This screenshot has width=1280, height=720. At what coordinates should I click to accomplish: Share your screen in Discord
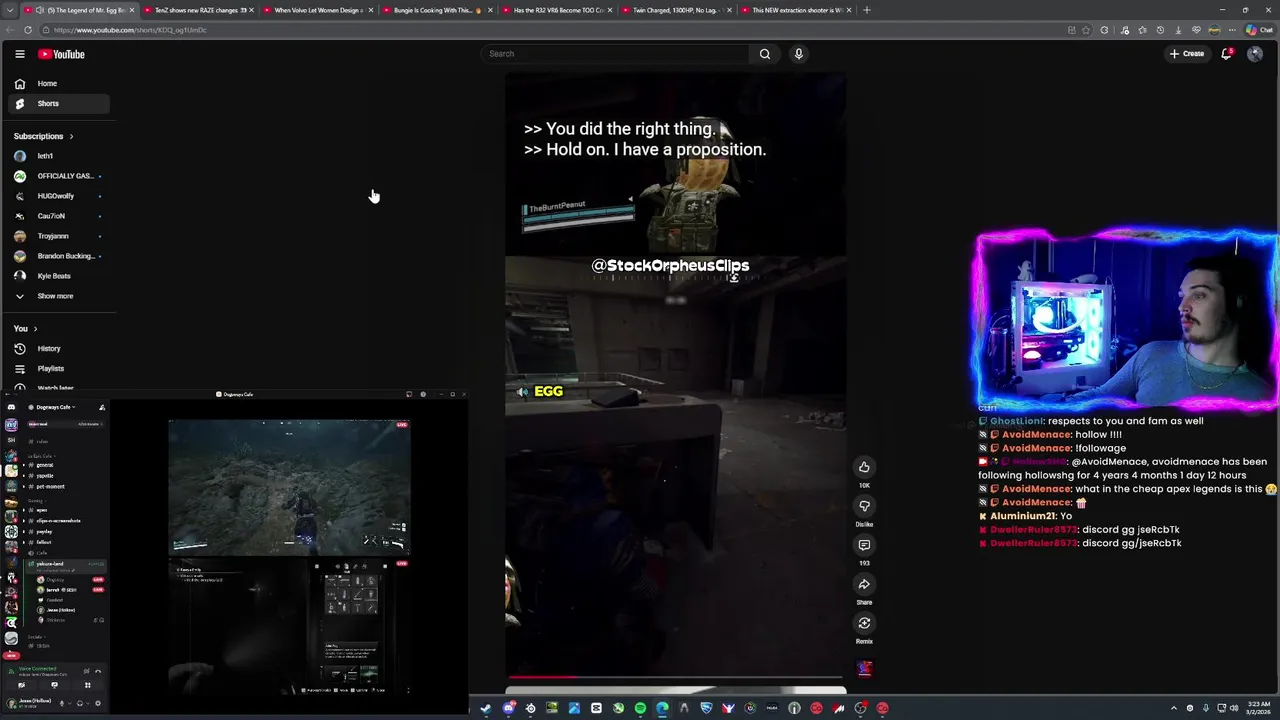point(55,685)
